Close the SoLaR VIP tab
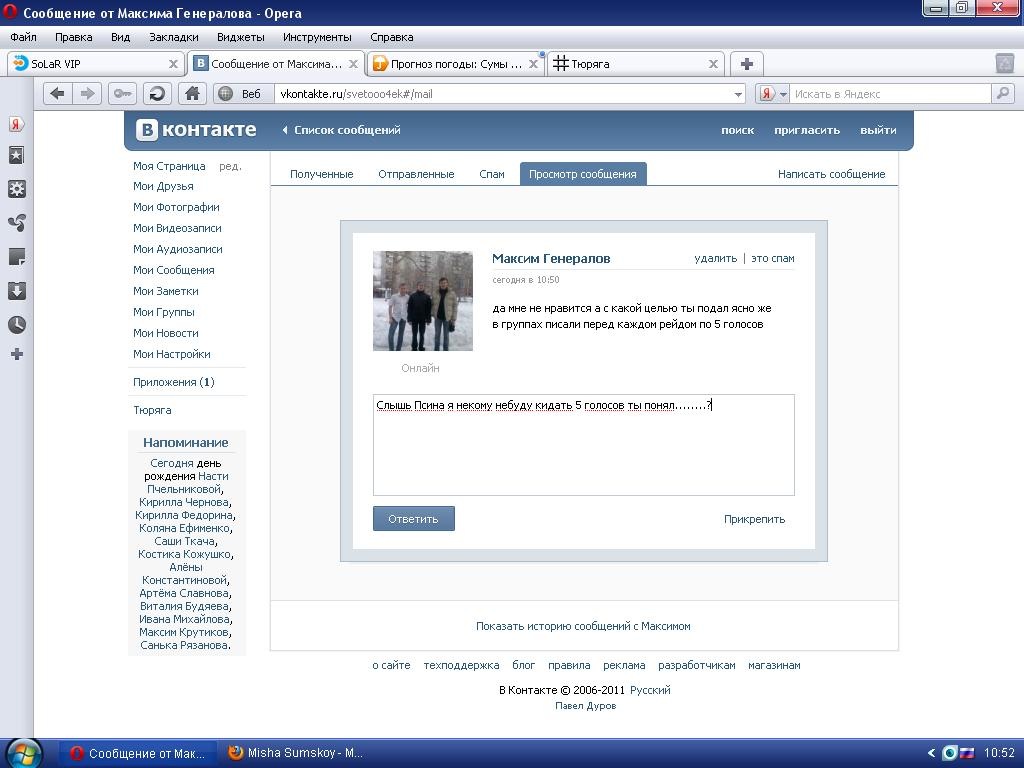The height and width of the screenshot is (768, 1024). point(173,64)
